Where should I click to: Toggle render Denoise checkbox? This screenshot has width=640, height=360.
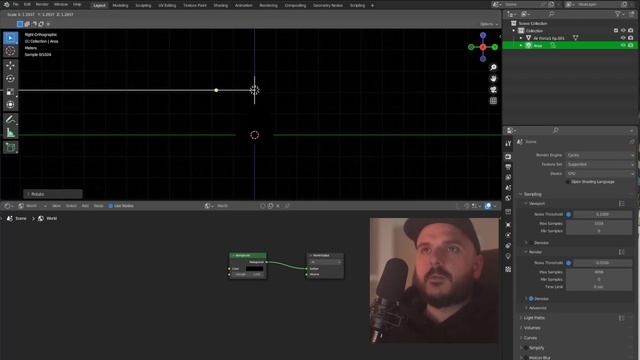[x=531, y=299]
